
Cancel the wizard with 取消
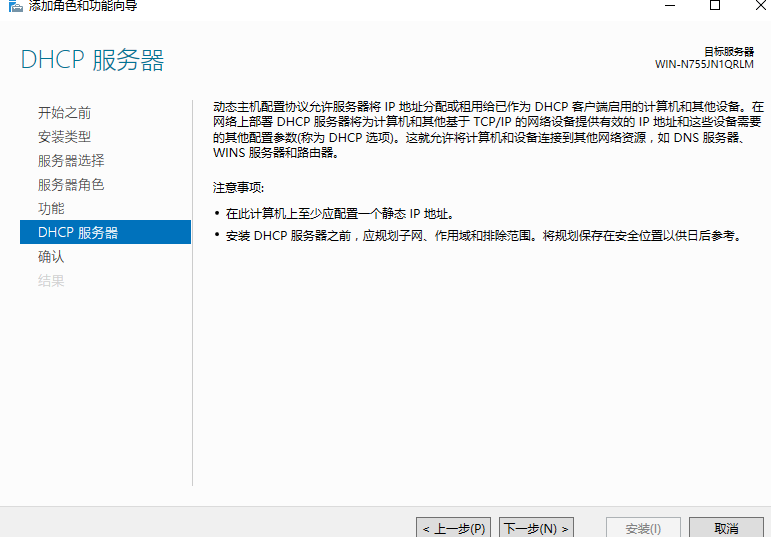726,528
